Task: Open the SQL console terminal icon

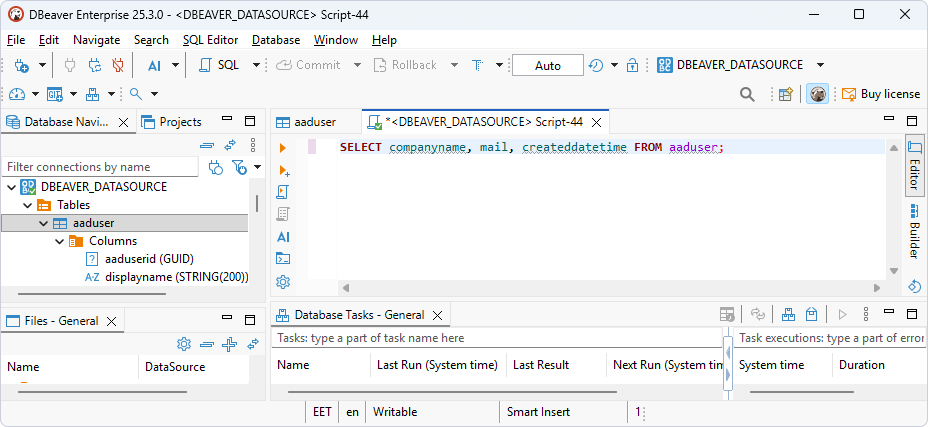Action: (283, 259)
